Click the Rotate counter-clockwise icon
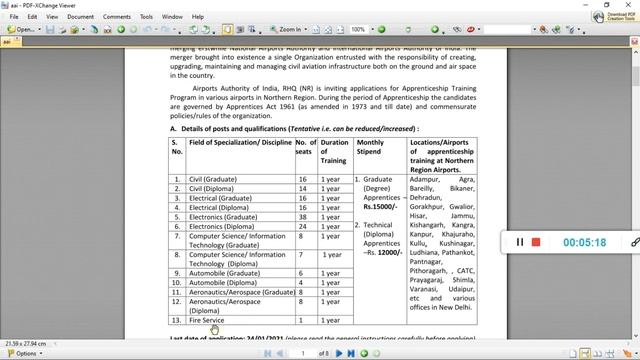Viewport: 640px width, 360px height. [x=193, y=29]
